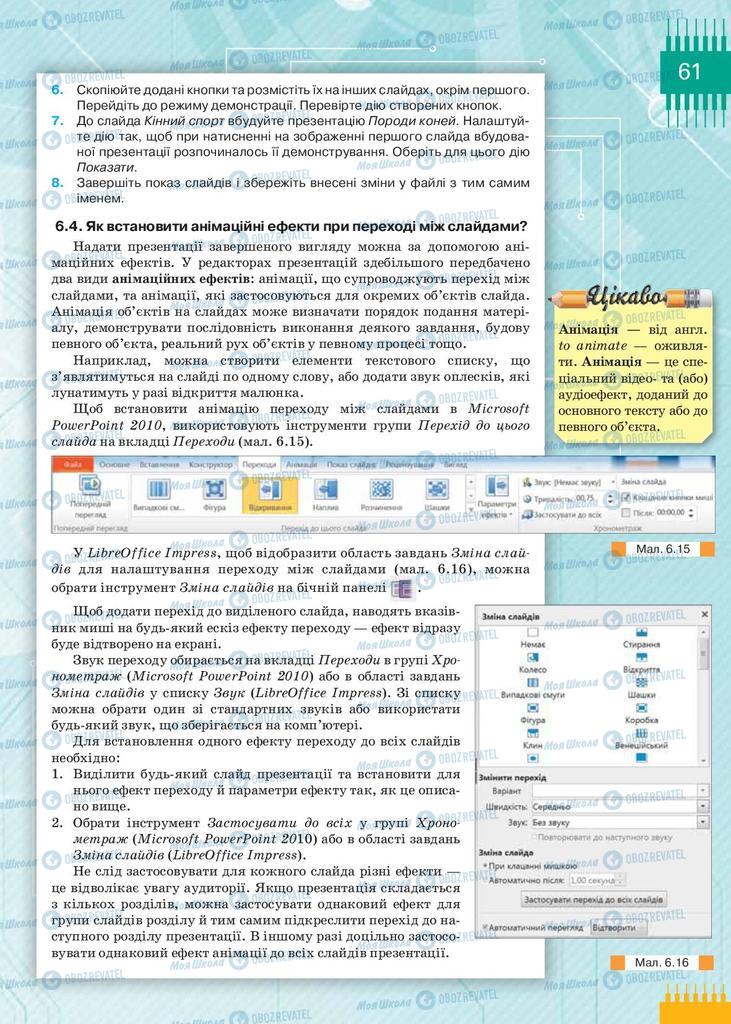Switch to the Анімація tab
Screen dimensions: 731x1024
(301, 464)
